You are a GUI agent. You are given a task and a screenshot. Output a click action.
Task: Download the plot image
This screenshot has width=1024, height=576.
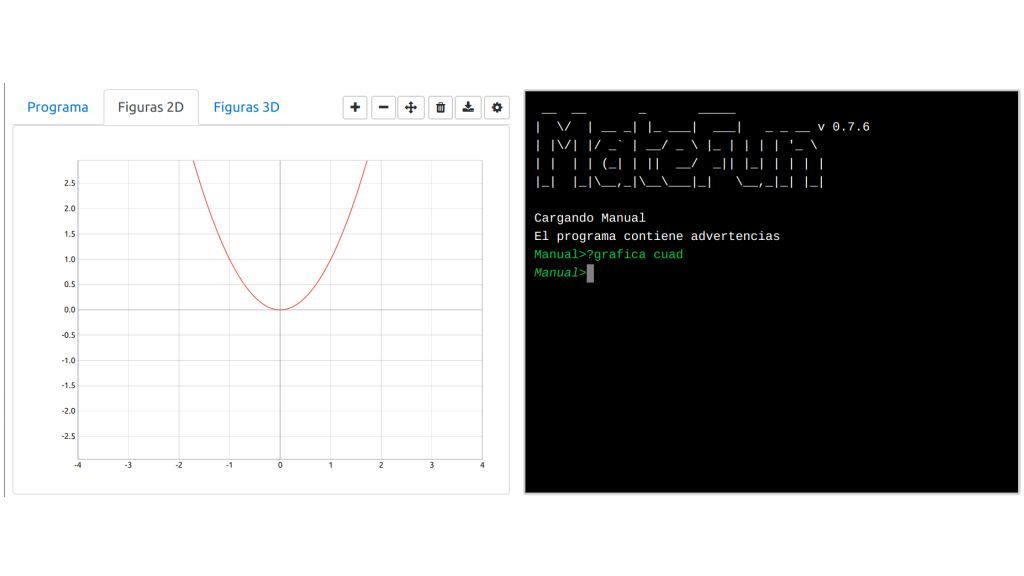point(468,108)
